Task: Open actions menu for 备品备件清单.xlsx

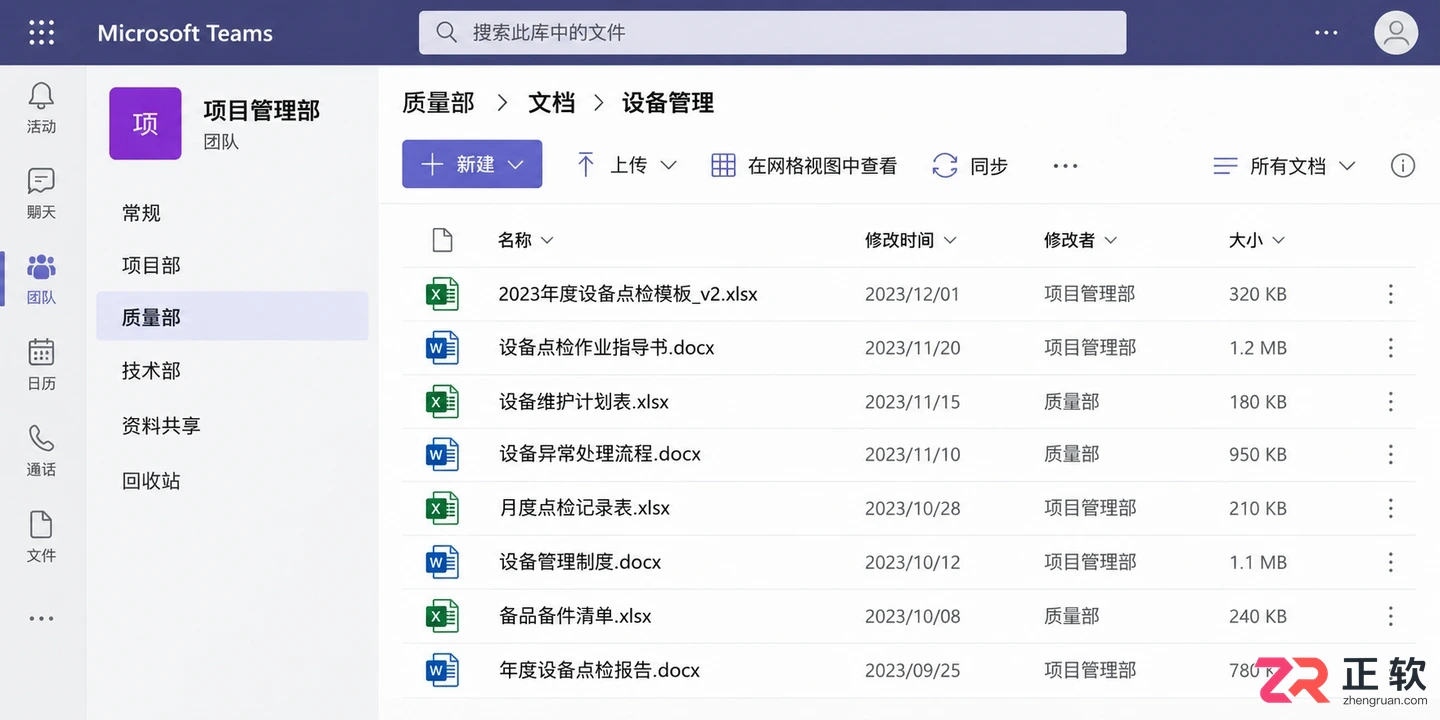Action: pyautogui.click(x=1390, y=616)
